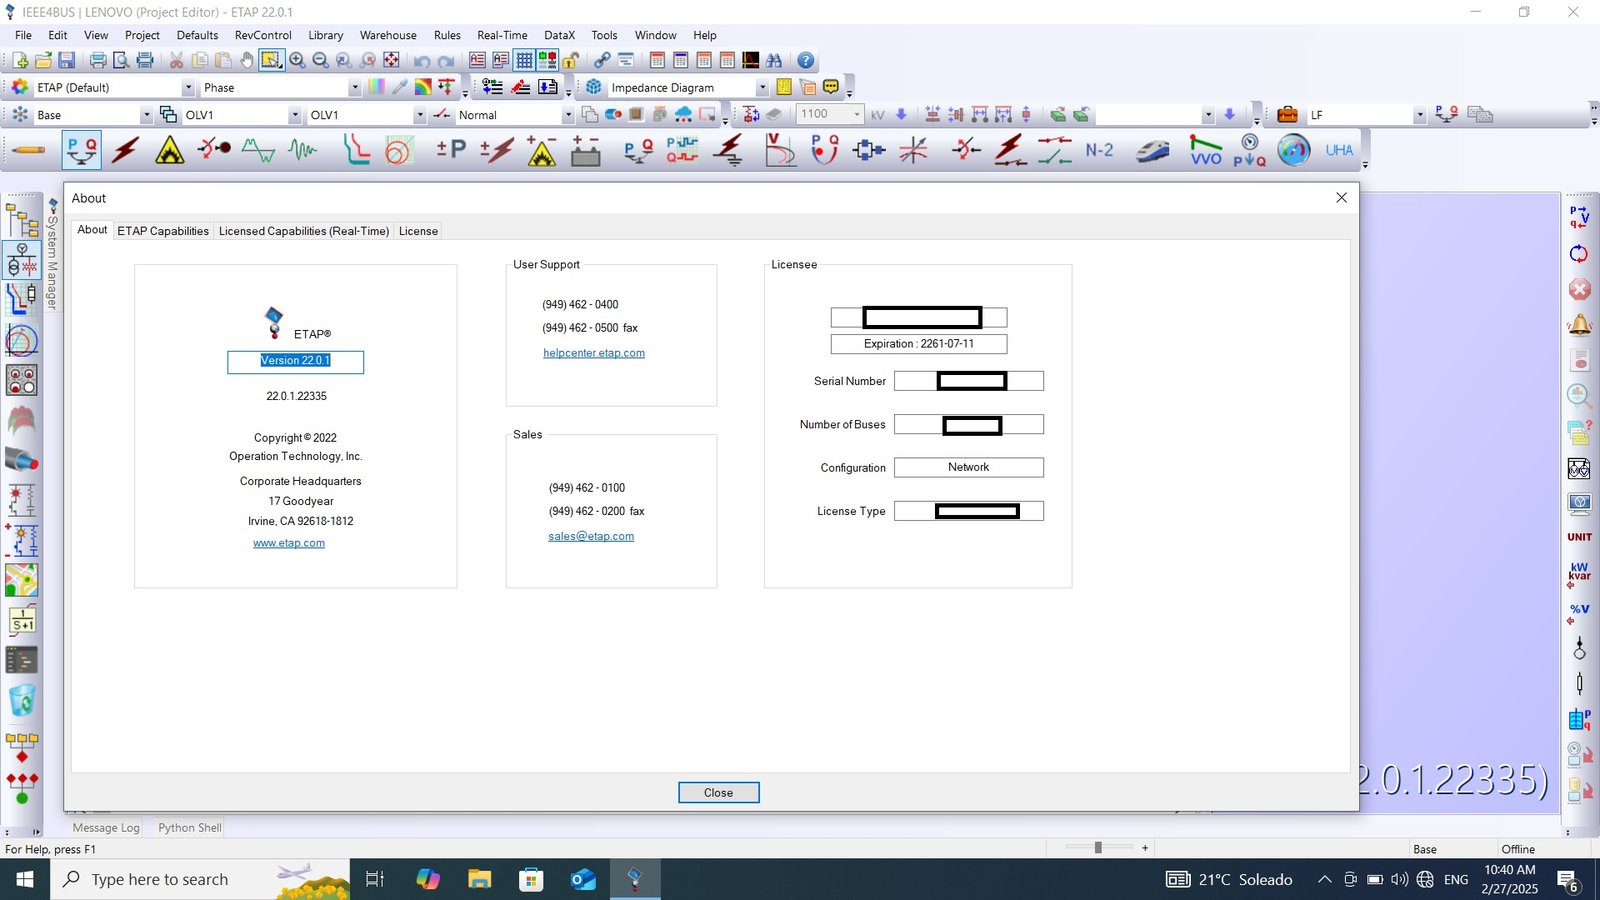Open N-2 contingency analysis icon
The image size is (1600, 900).
click(x=1099, y=150)
